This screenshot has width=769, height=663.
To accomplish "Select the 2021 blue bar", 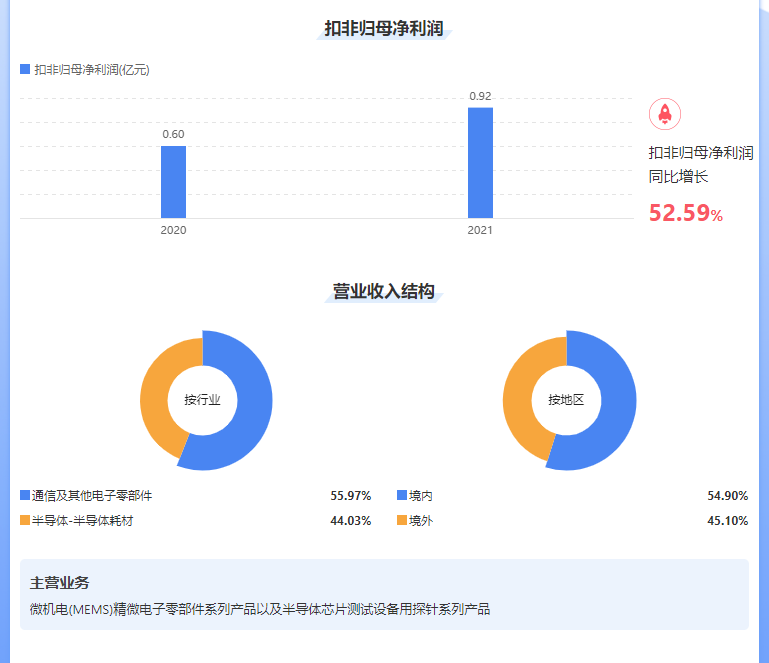I will click(480, 162).
